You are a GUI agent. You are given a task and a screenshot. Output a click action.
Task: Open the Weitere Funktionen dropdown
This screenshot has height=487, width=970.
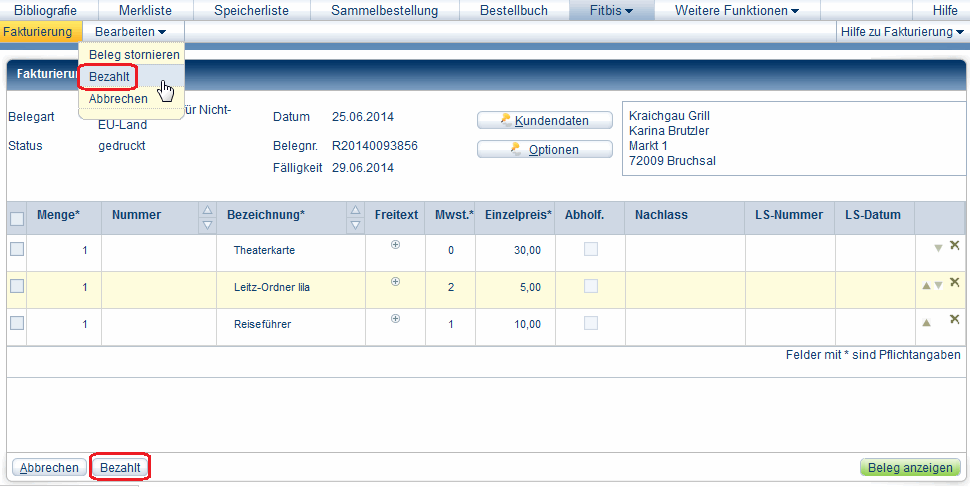point(736,11)
